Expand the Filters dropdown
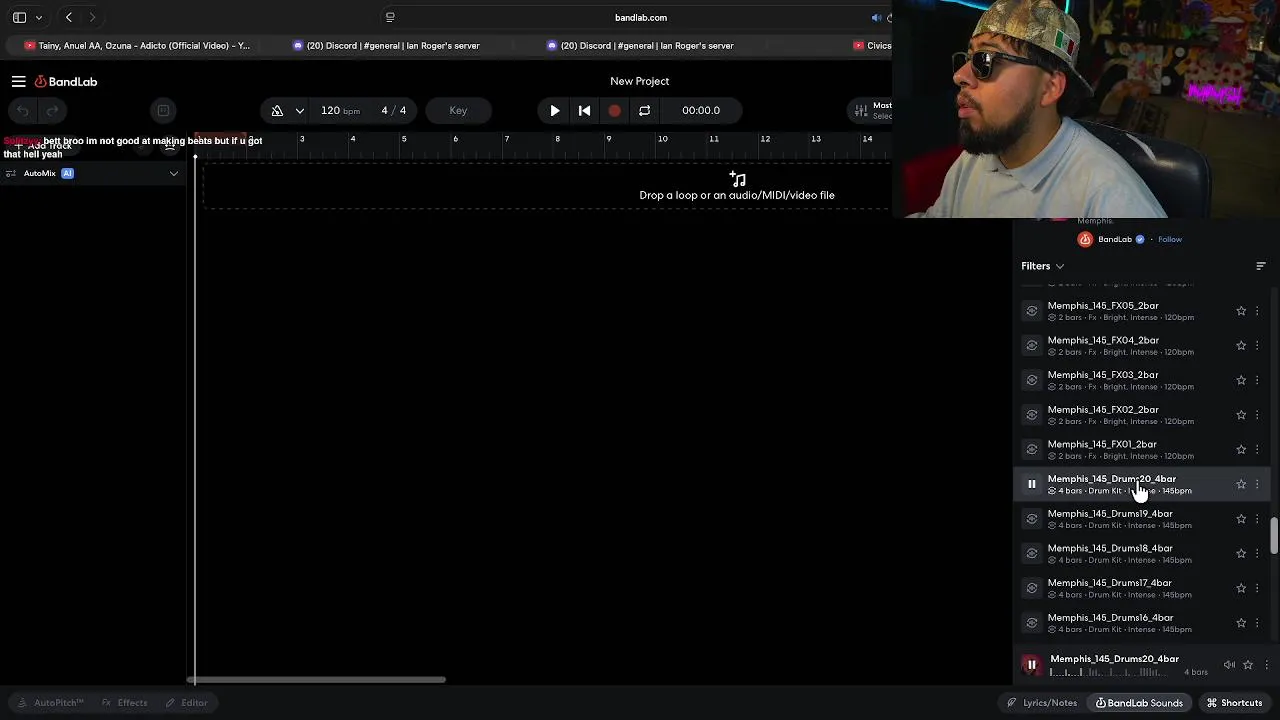 (x=1043, y=266)
